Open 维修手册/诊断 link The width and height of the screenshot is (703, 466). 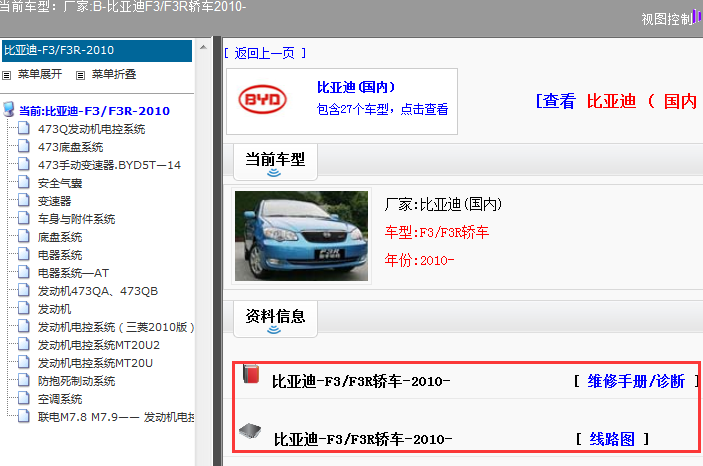coord(636,381)
